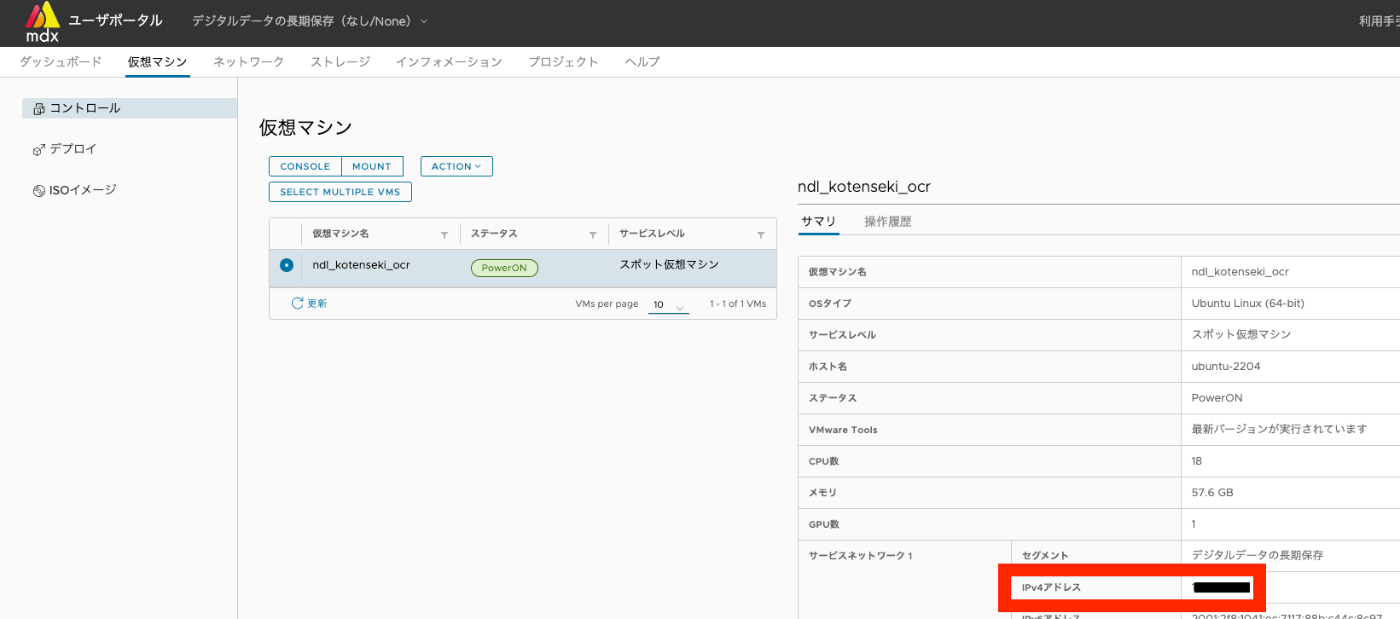Go to the 仮想マシン tab
The width and height of the screenshot is (1400, 619).
click(x=157, y=62)
